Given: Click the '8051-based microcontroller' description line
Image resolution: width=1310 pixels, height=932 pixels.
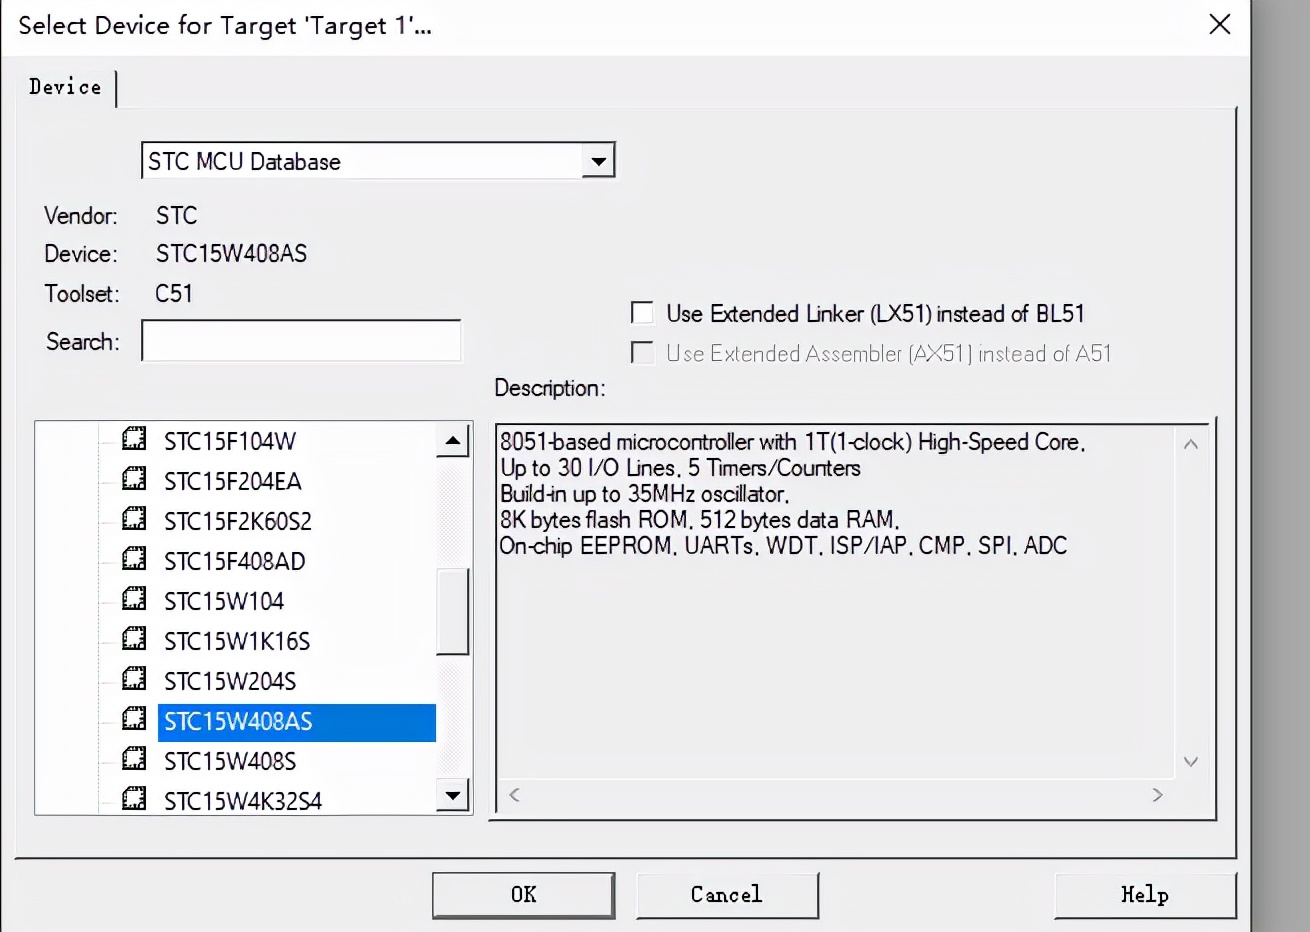Looking at the screenshot, I should [x=792, y=442].
